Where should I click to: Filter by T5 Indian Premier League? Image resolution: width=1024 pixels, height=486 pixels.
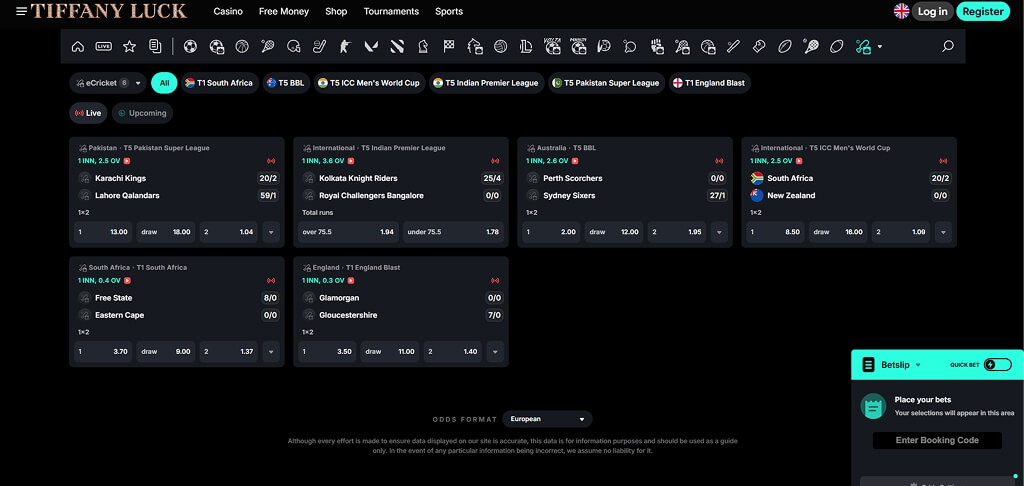[x=487, y=83]
